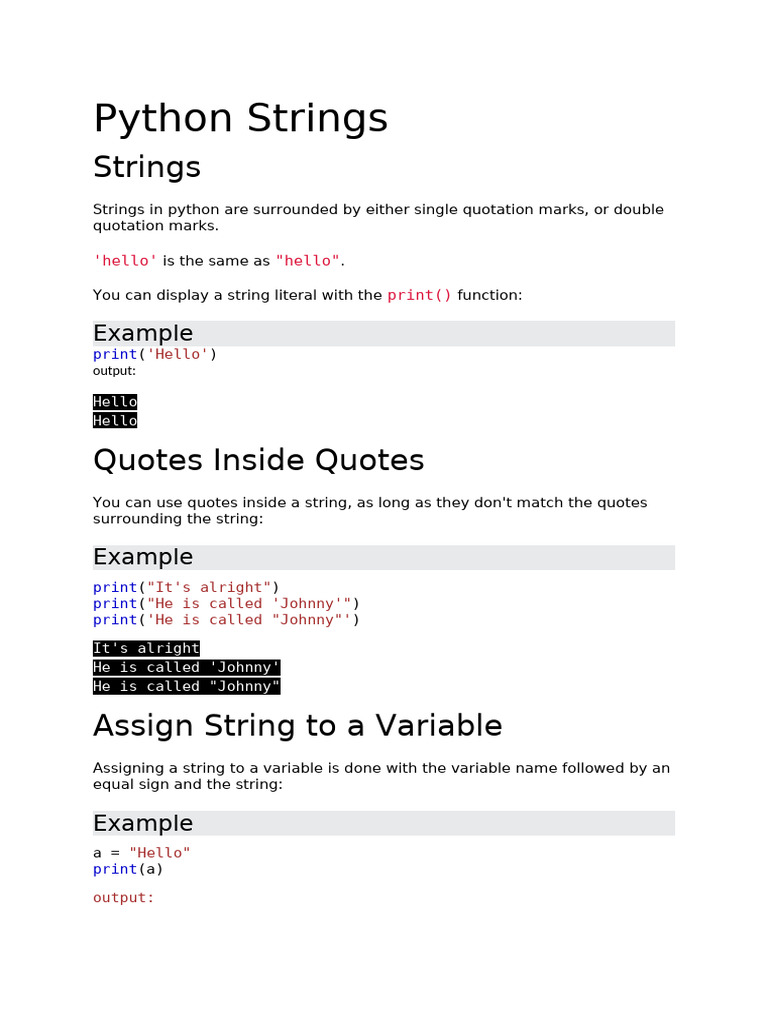Select the print('Hello') code line
The image size is (768, 1024).
click(155, 354)
